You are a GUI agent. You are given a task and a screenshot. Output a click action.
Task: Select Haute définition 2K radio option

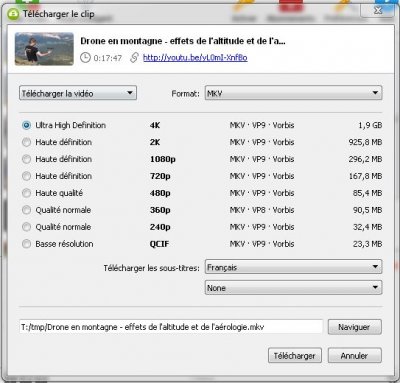[26, 142]
